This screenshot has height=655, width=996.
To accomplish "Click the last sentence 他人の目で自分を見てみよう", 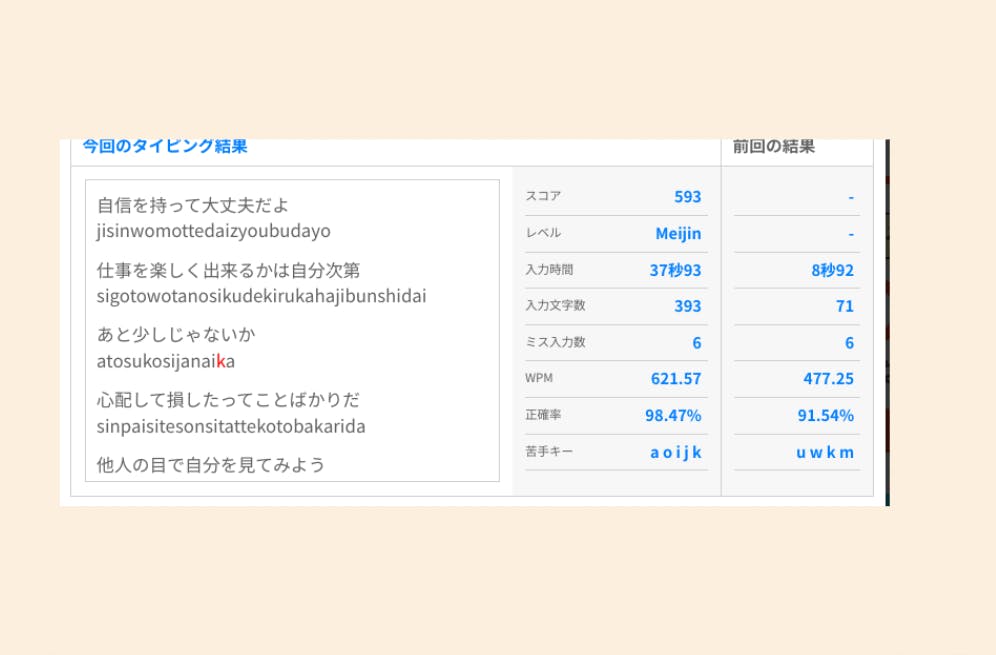I will [x=211, y=465].
